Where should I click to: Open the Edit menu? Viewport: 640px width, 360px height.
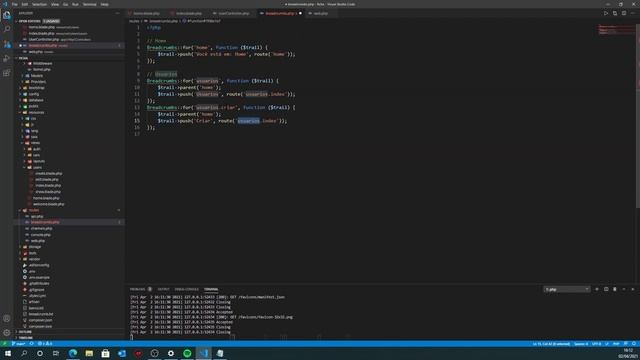click(x=25, y=4)
